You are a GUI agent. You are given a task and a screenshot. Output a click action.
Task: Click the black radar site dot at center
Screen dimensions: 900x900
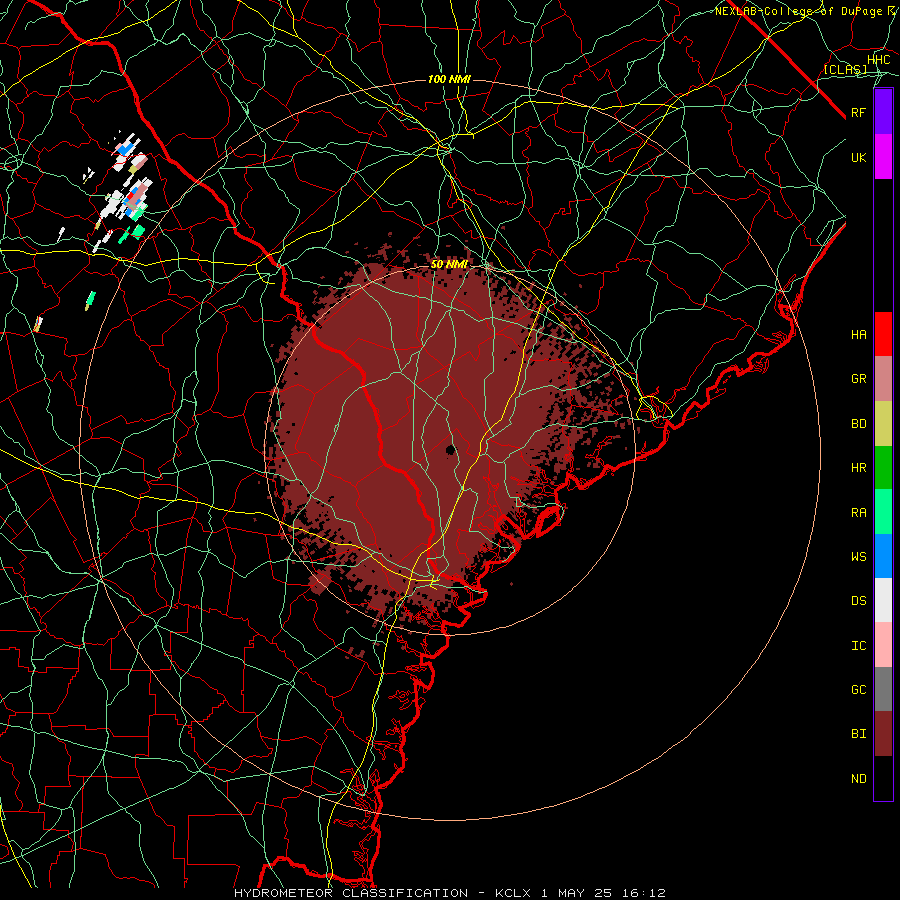tap(451, 449)
